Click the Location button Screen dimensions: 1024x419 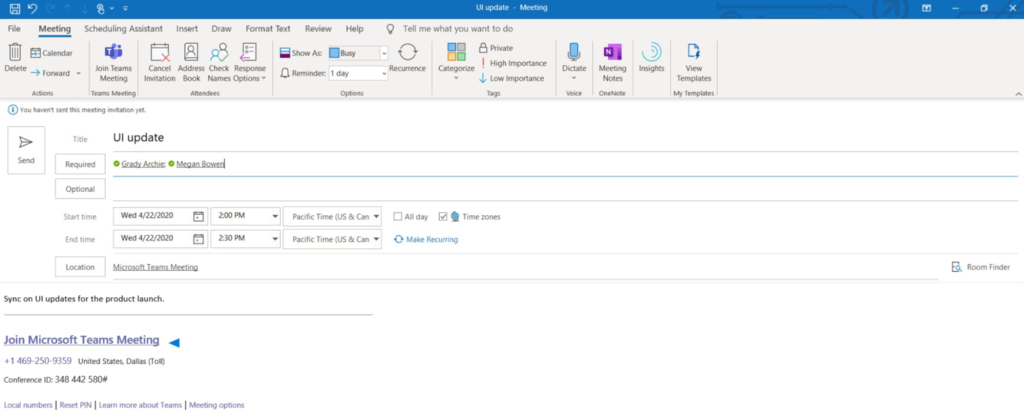(x=80, y=267)
